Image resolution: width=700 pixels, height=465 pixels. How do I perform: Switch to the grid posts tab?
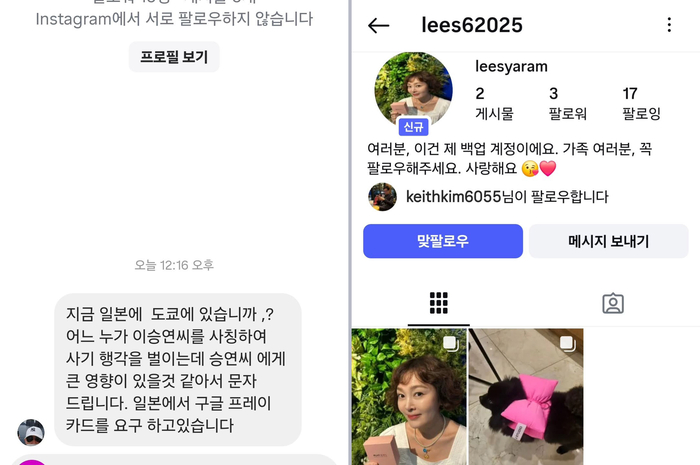tap(438, 303)
